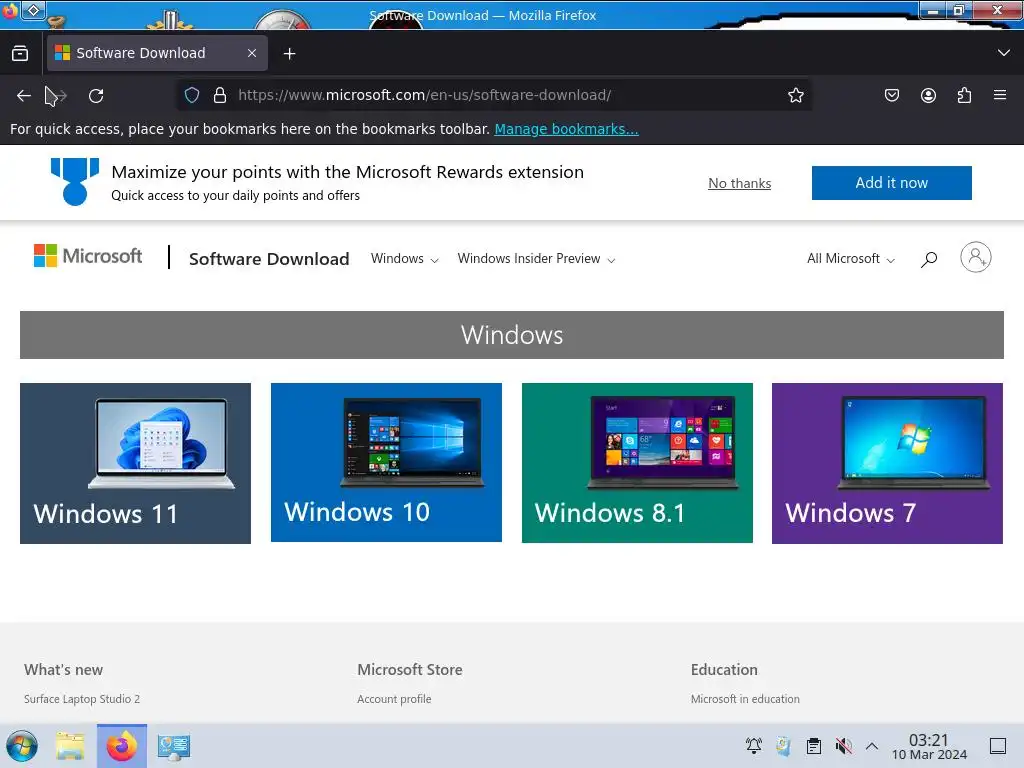
Task: Click the Software Download heading link
Action: point(269,259)
